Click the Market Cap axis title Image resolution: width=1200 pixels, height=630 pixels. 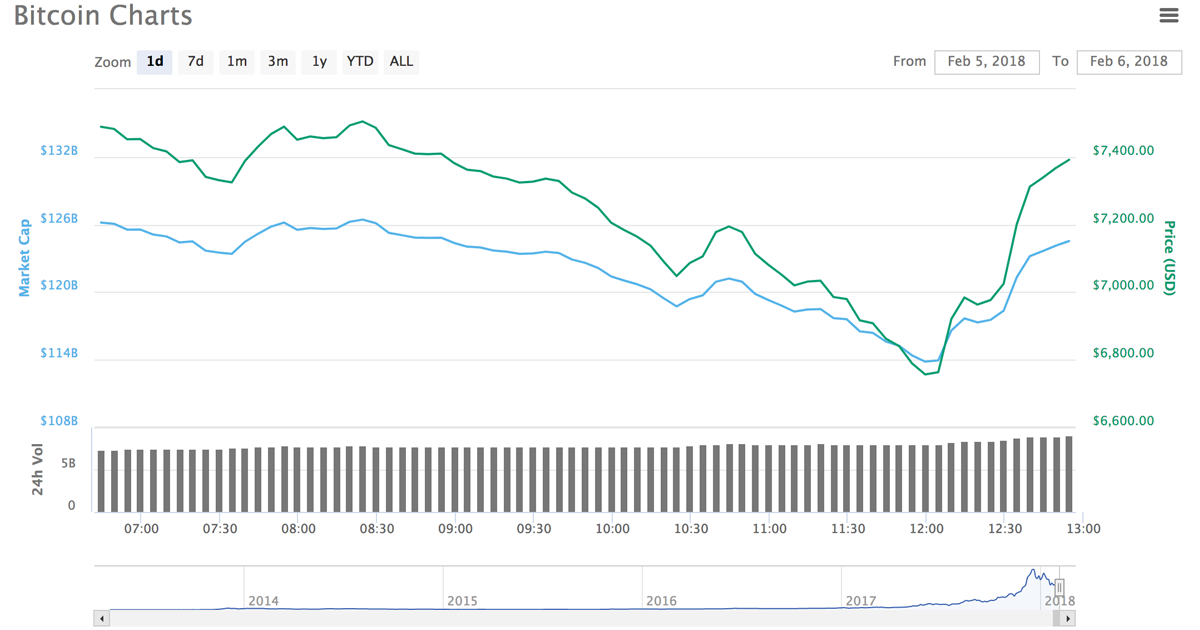(x=25, y=258)
